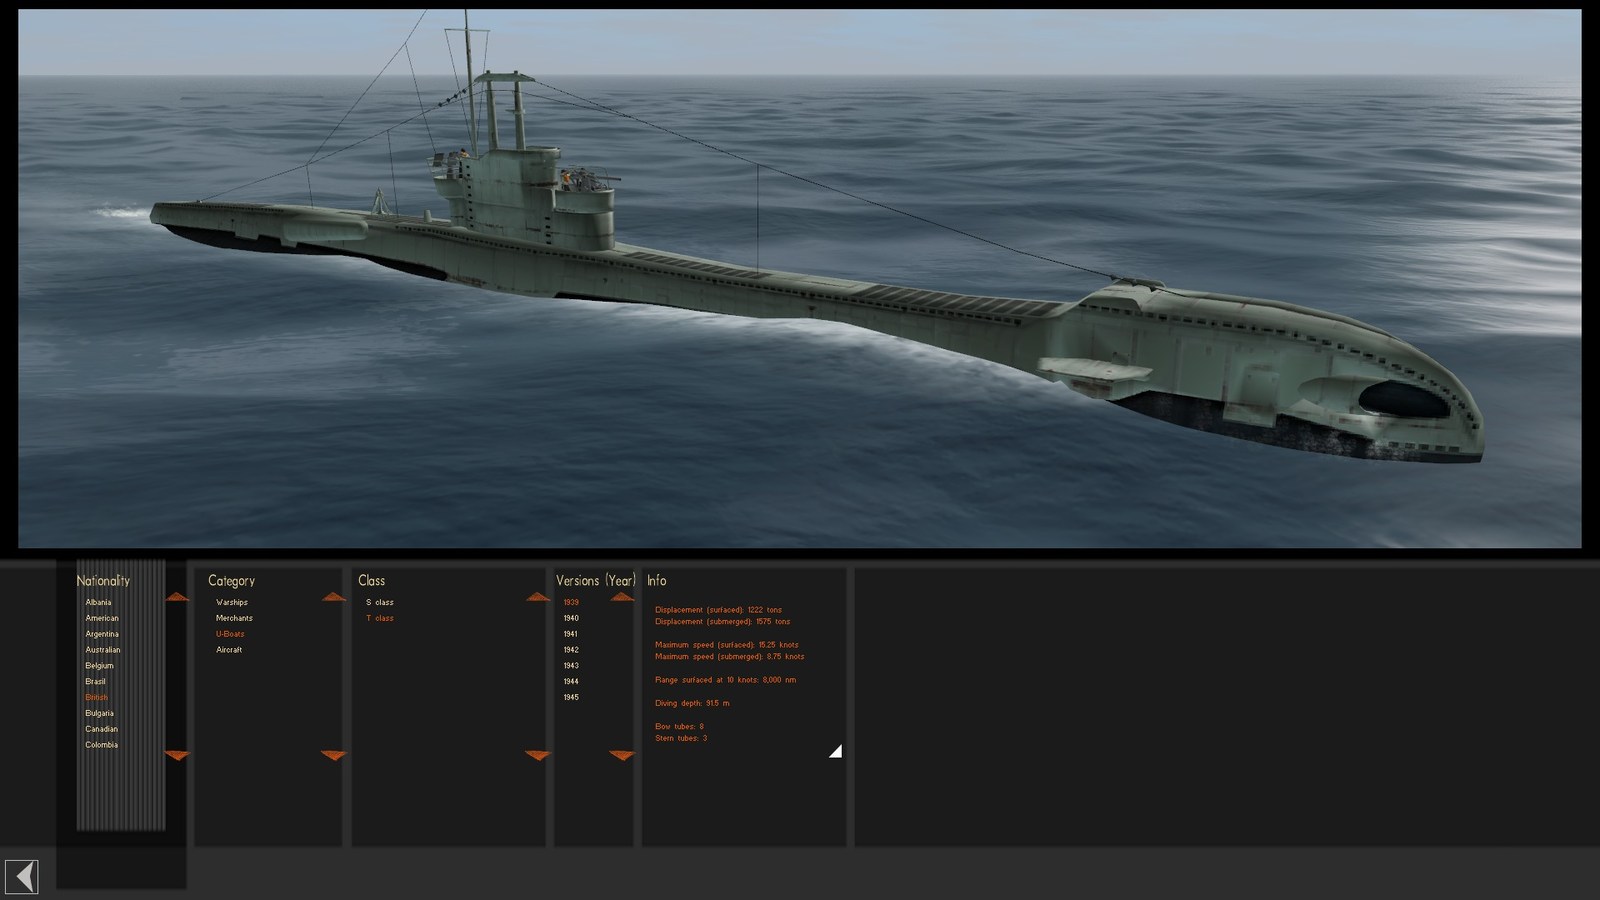Click the back arrow button

tap(22, 877)
